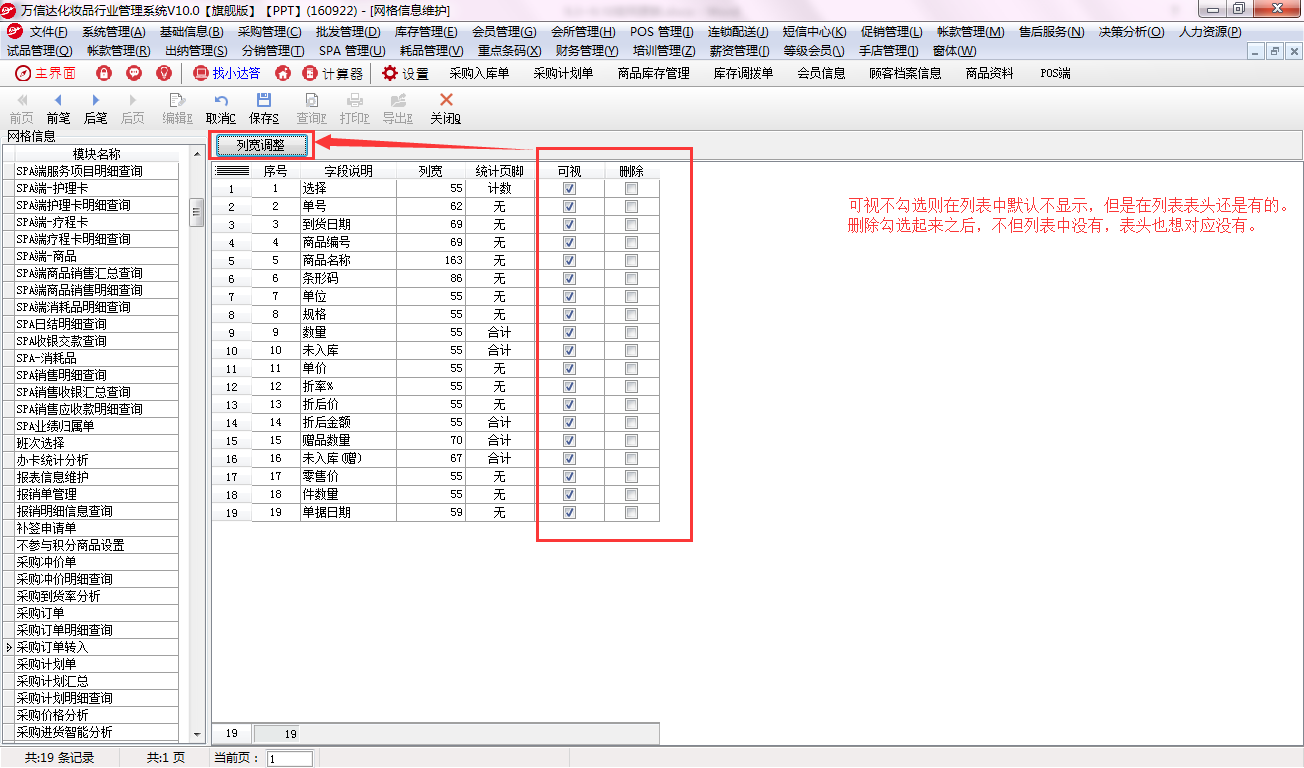Check 删除 checkbox for 到货日期 row
The image size is (1304, 768).
631,224
